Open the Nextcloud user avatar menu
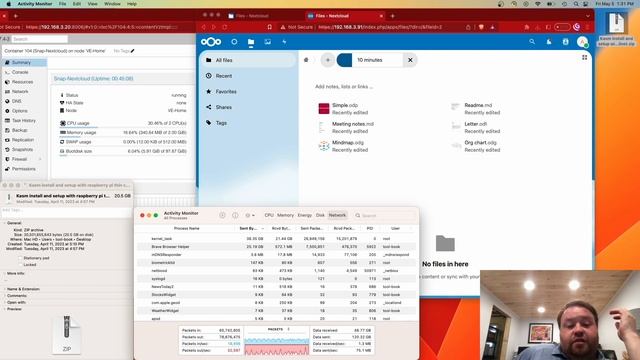The width and height of the screenshot is (640, 360). pyautogui.click(x=582, y=42)
